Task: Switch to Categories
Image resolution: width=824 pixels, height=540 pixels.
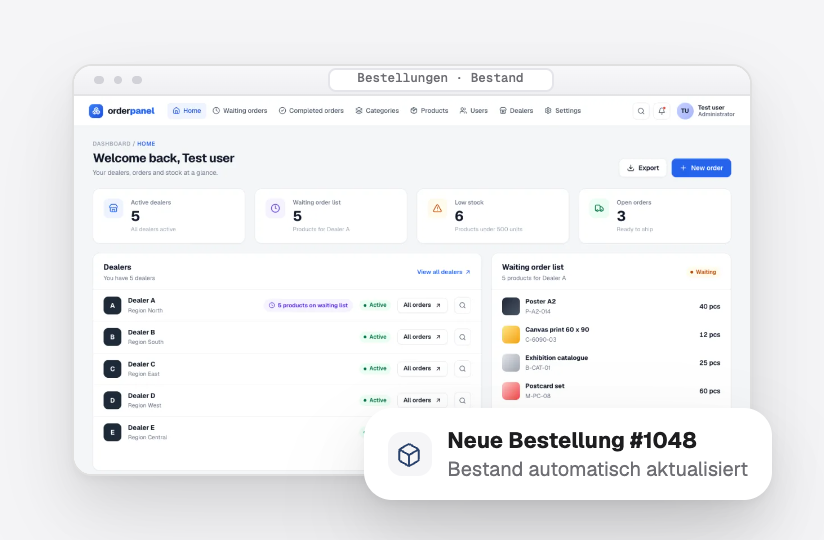Action: [377, 111]
